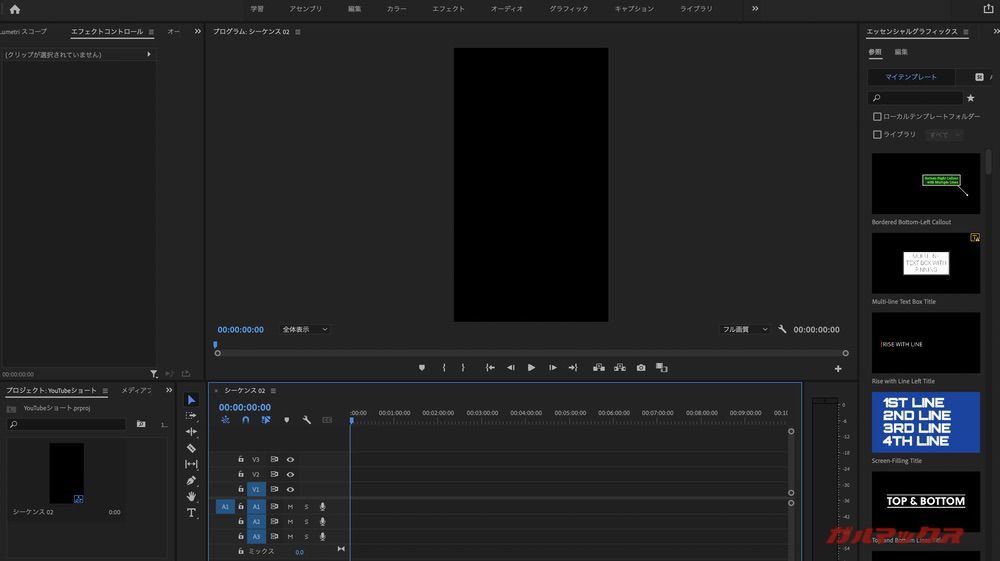Viewport: 1000px width, 561px height.
Task: Click the template search field
Action: click(x=915, y=98)
